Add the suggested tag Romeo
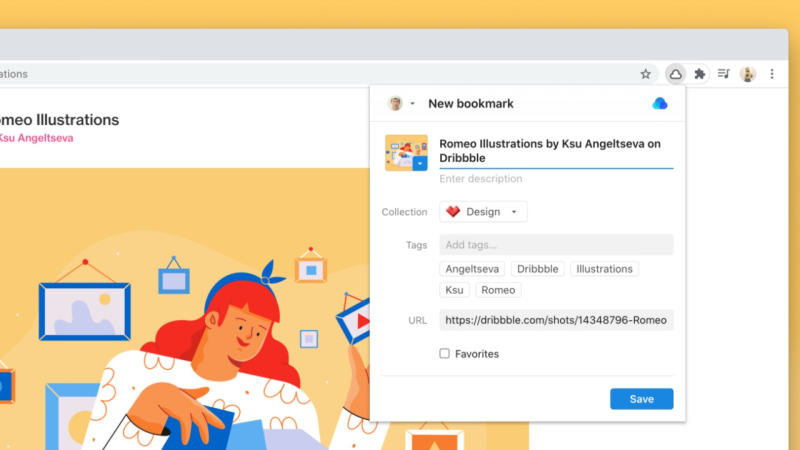Viewport: 800px width, 450px height. click(x=498, y=290)
